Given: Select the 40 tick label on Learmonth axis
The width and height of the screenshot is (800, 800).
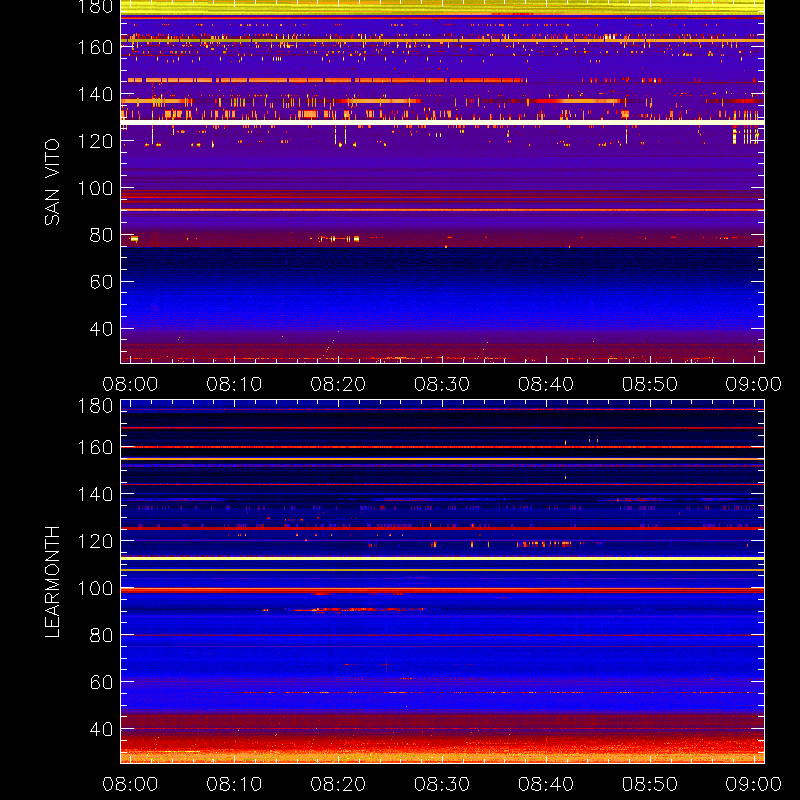Looking at the screenshot, I should click(x=101, y=729).
